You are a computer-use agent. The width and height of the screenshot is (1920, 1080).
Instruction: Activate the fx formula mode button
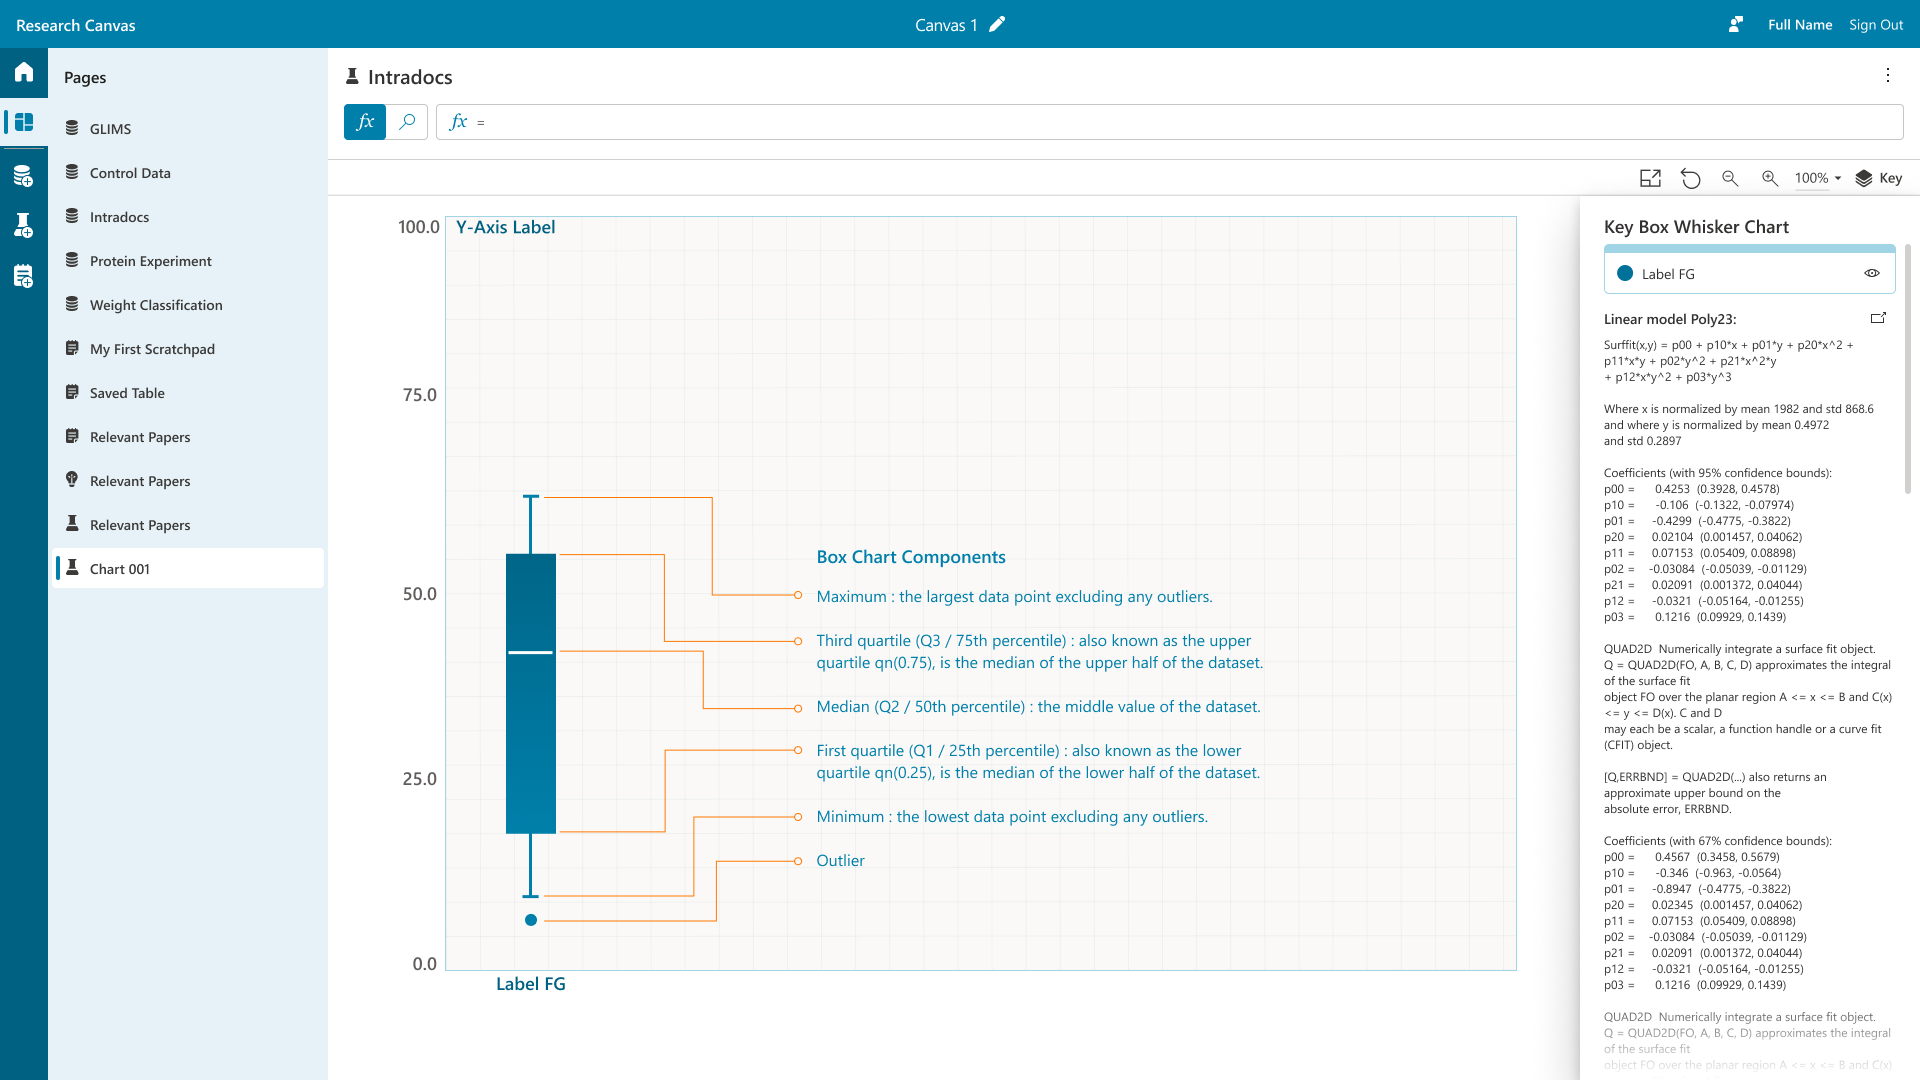tap(365, 122)
